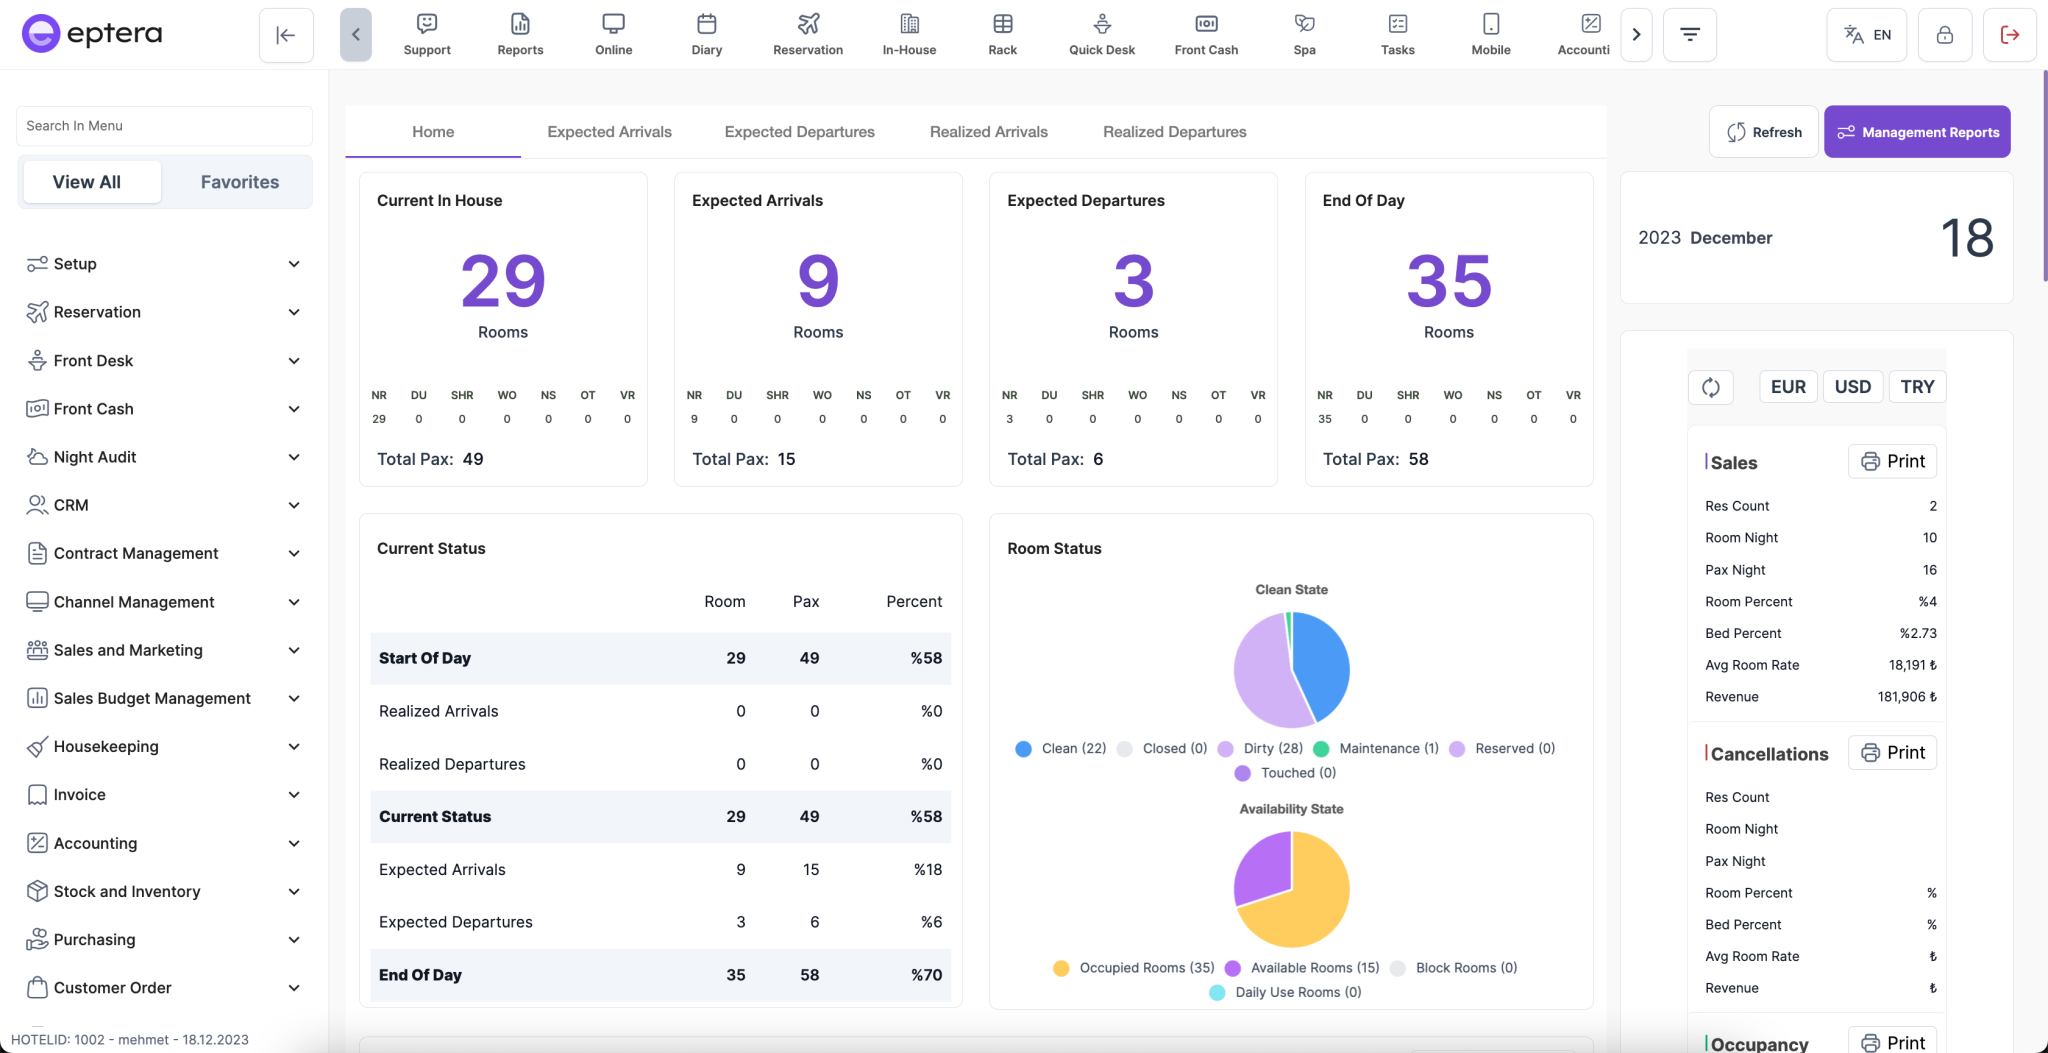Click the Refresh button
This screenshot has height=1053, width=2048.
[x=1763, y=131]
